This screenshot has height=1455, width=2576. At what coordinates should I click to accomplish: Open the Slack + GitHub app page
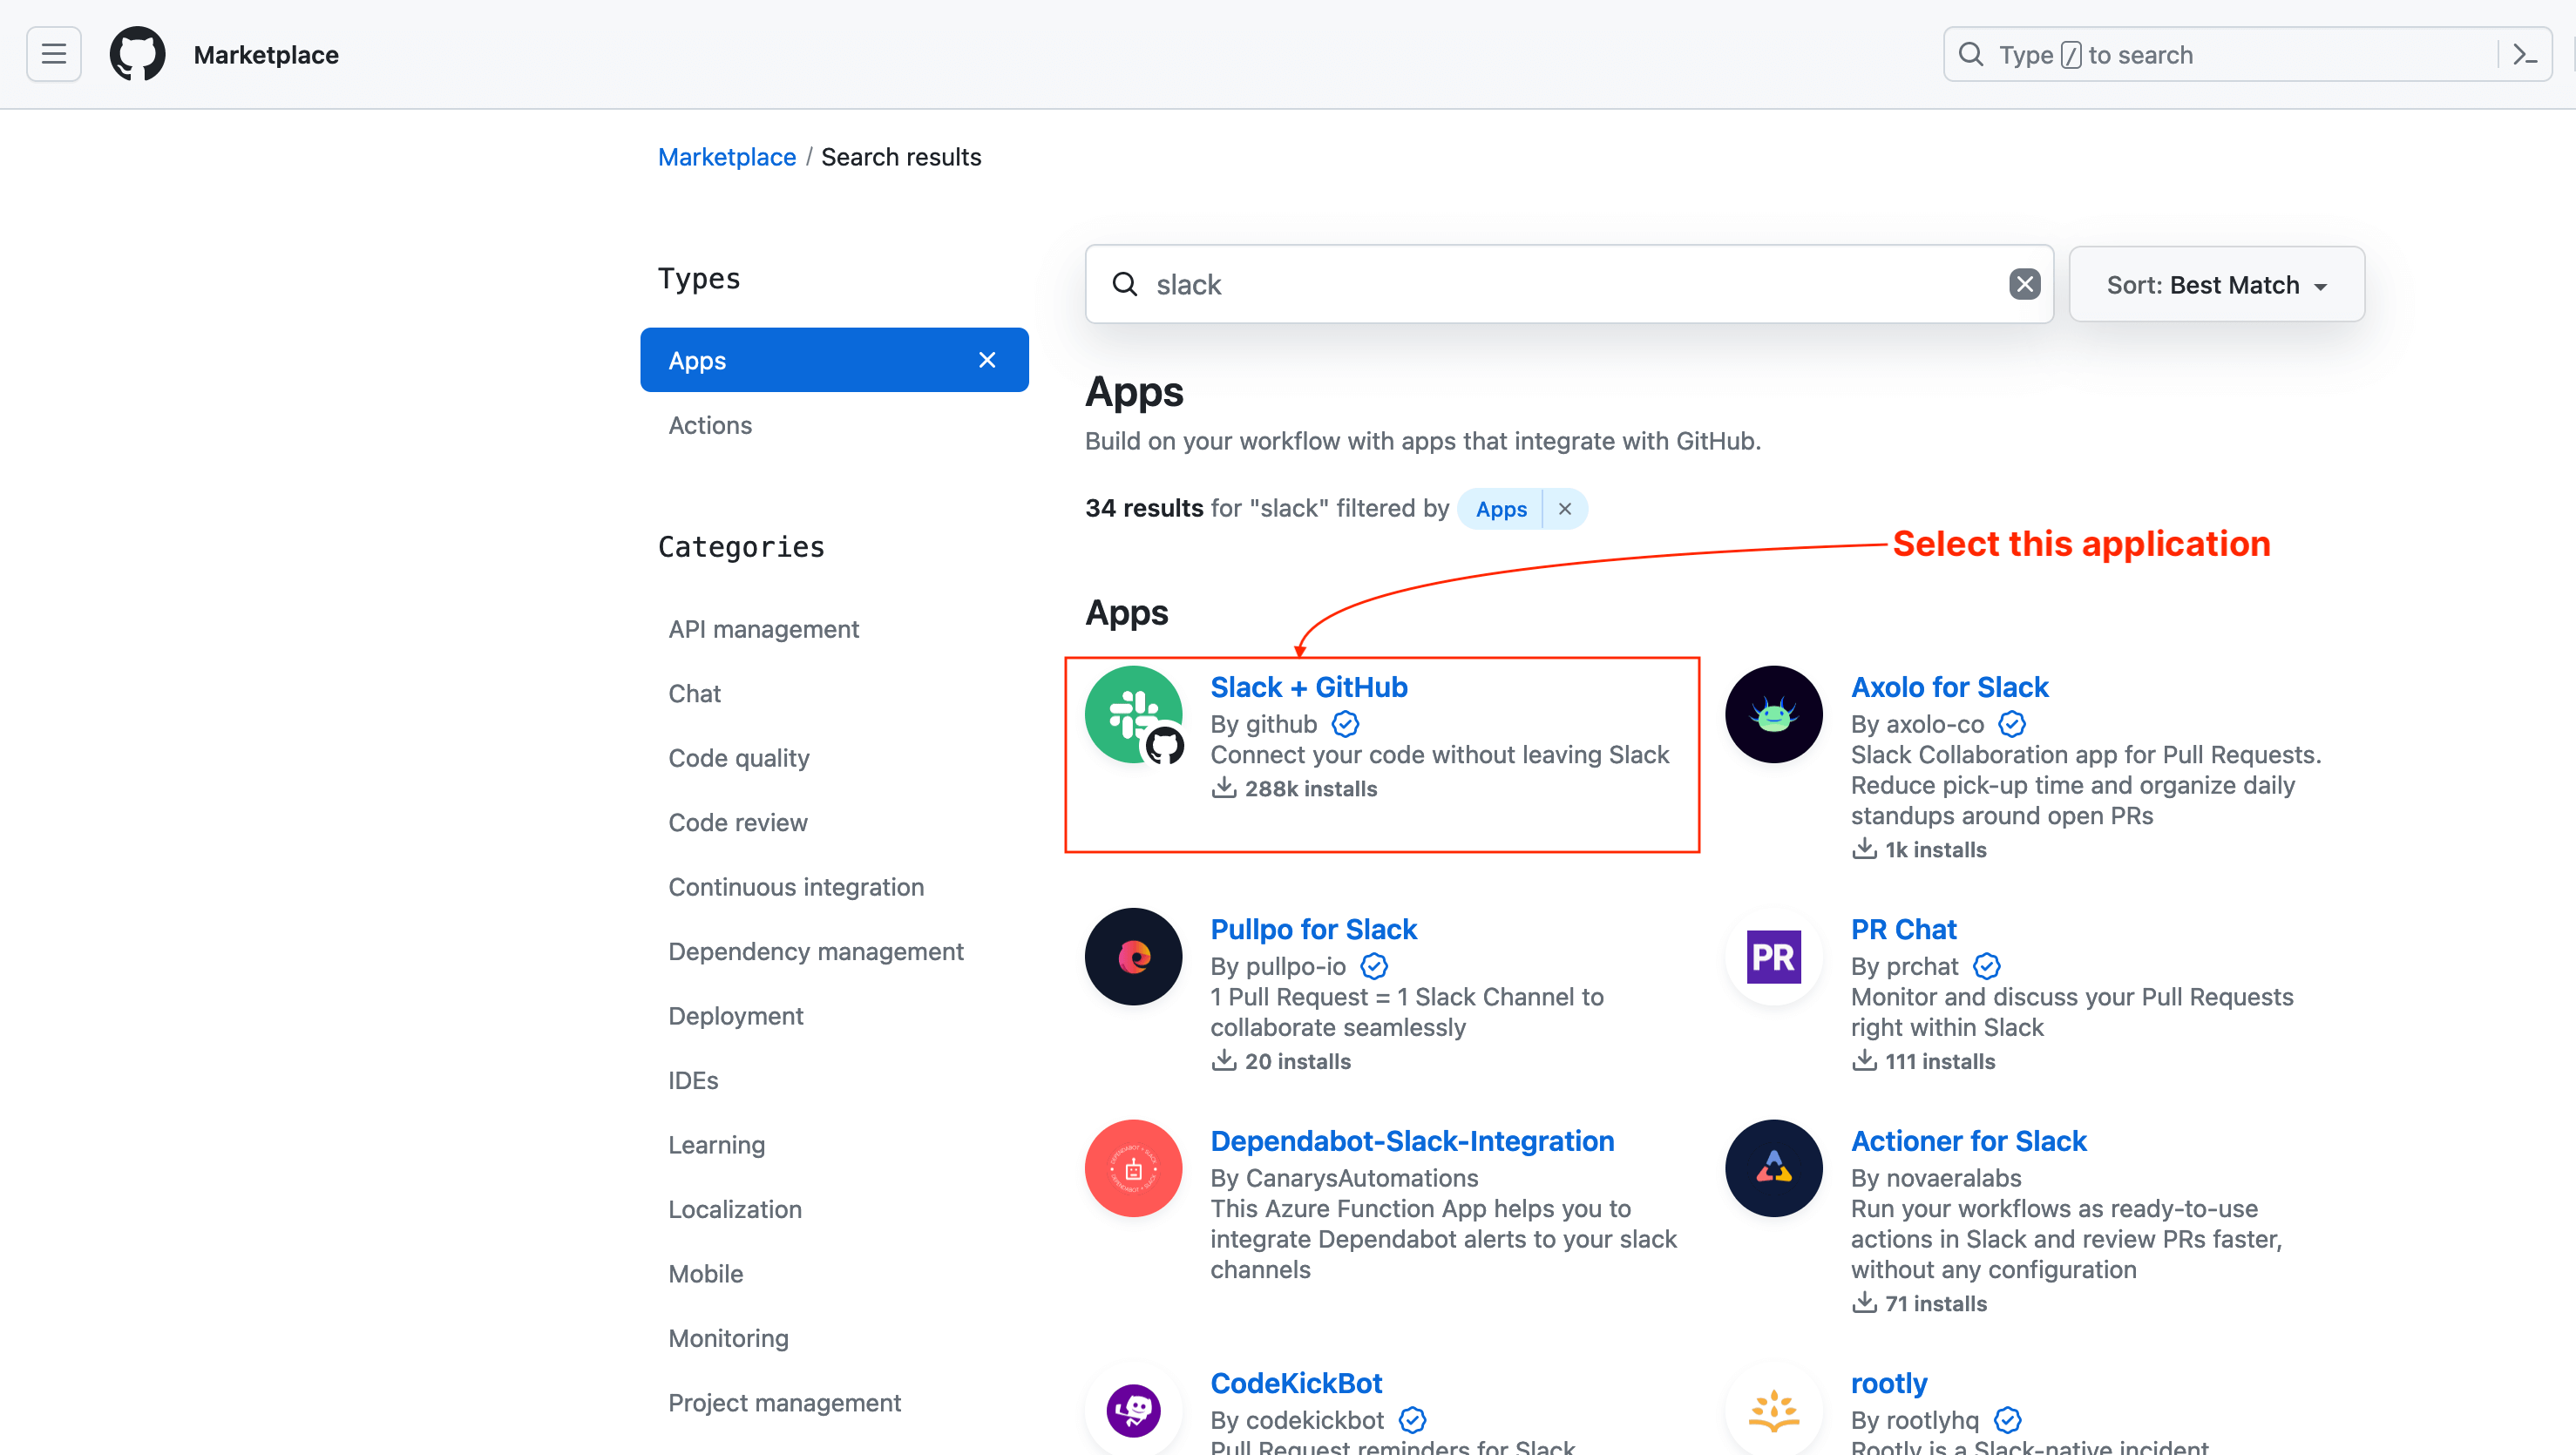1309,687
